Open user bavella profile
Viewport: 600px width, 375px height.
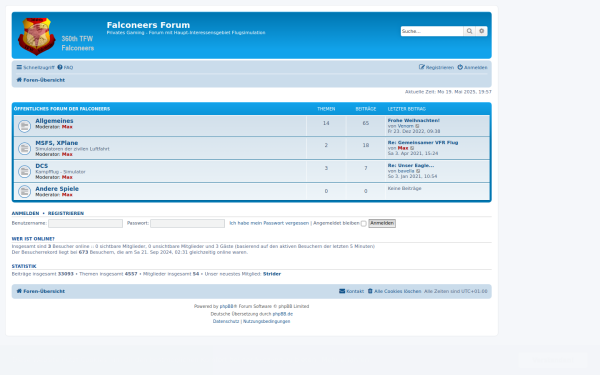406,171
